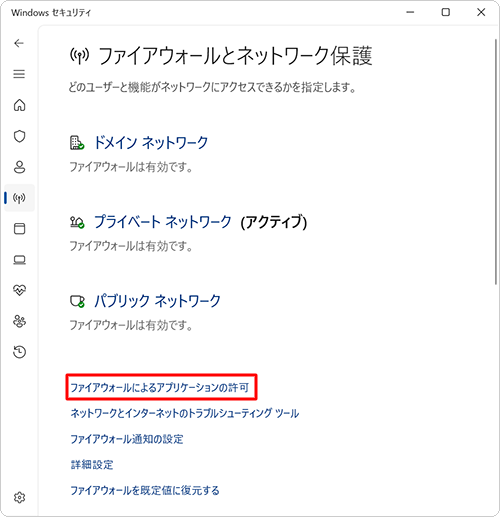Open Device security laptop icon
The image size is (500, 517).
[x=19, y=260]
